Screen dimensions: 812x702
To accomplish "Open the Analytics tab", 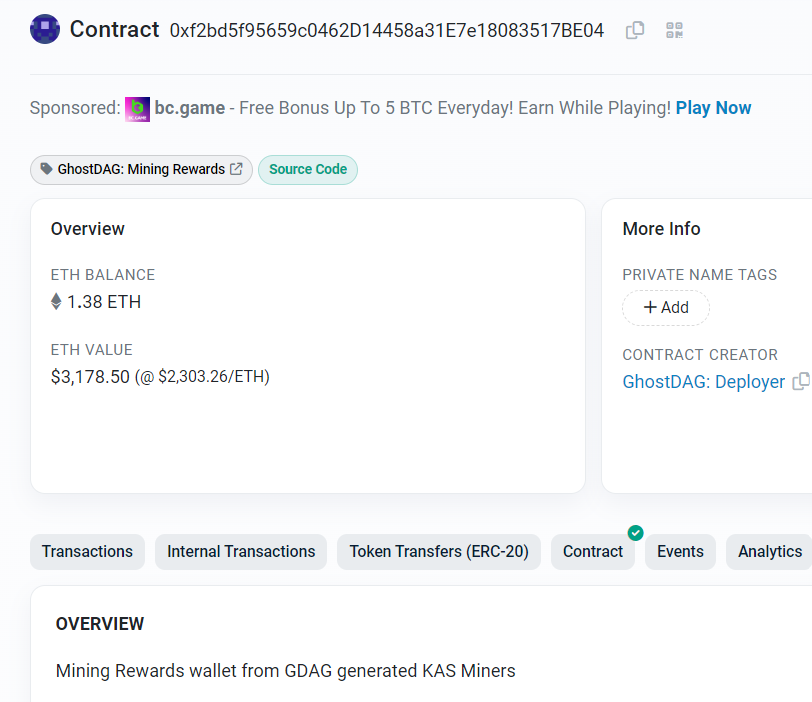I will [x=770, y=552].
